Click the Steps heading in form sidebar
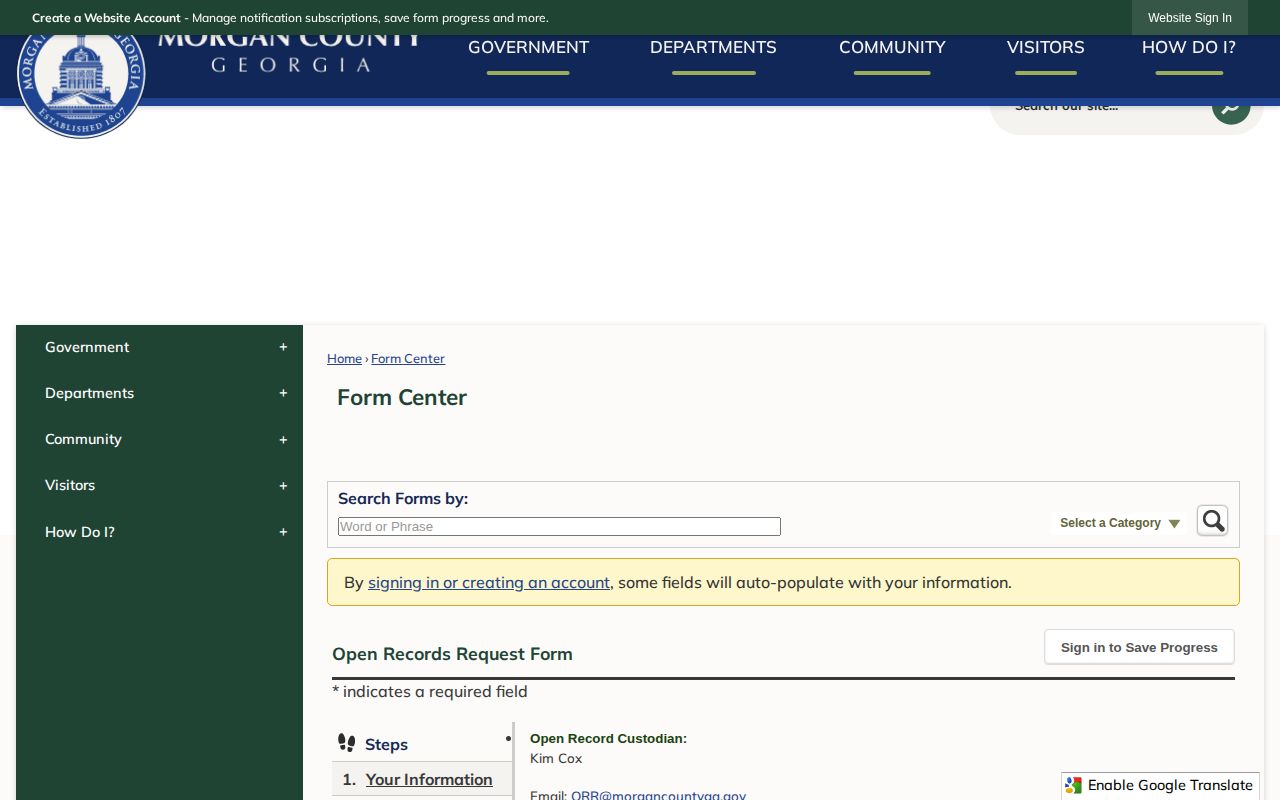 [386, 745]
